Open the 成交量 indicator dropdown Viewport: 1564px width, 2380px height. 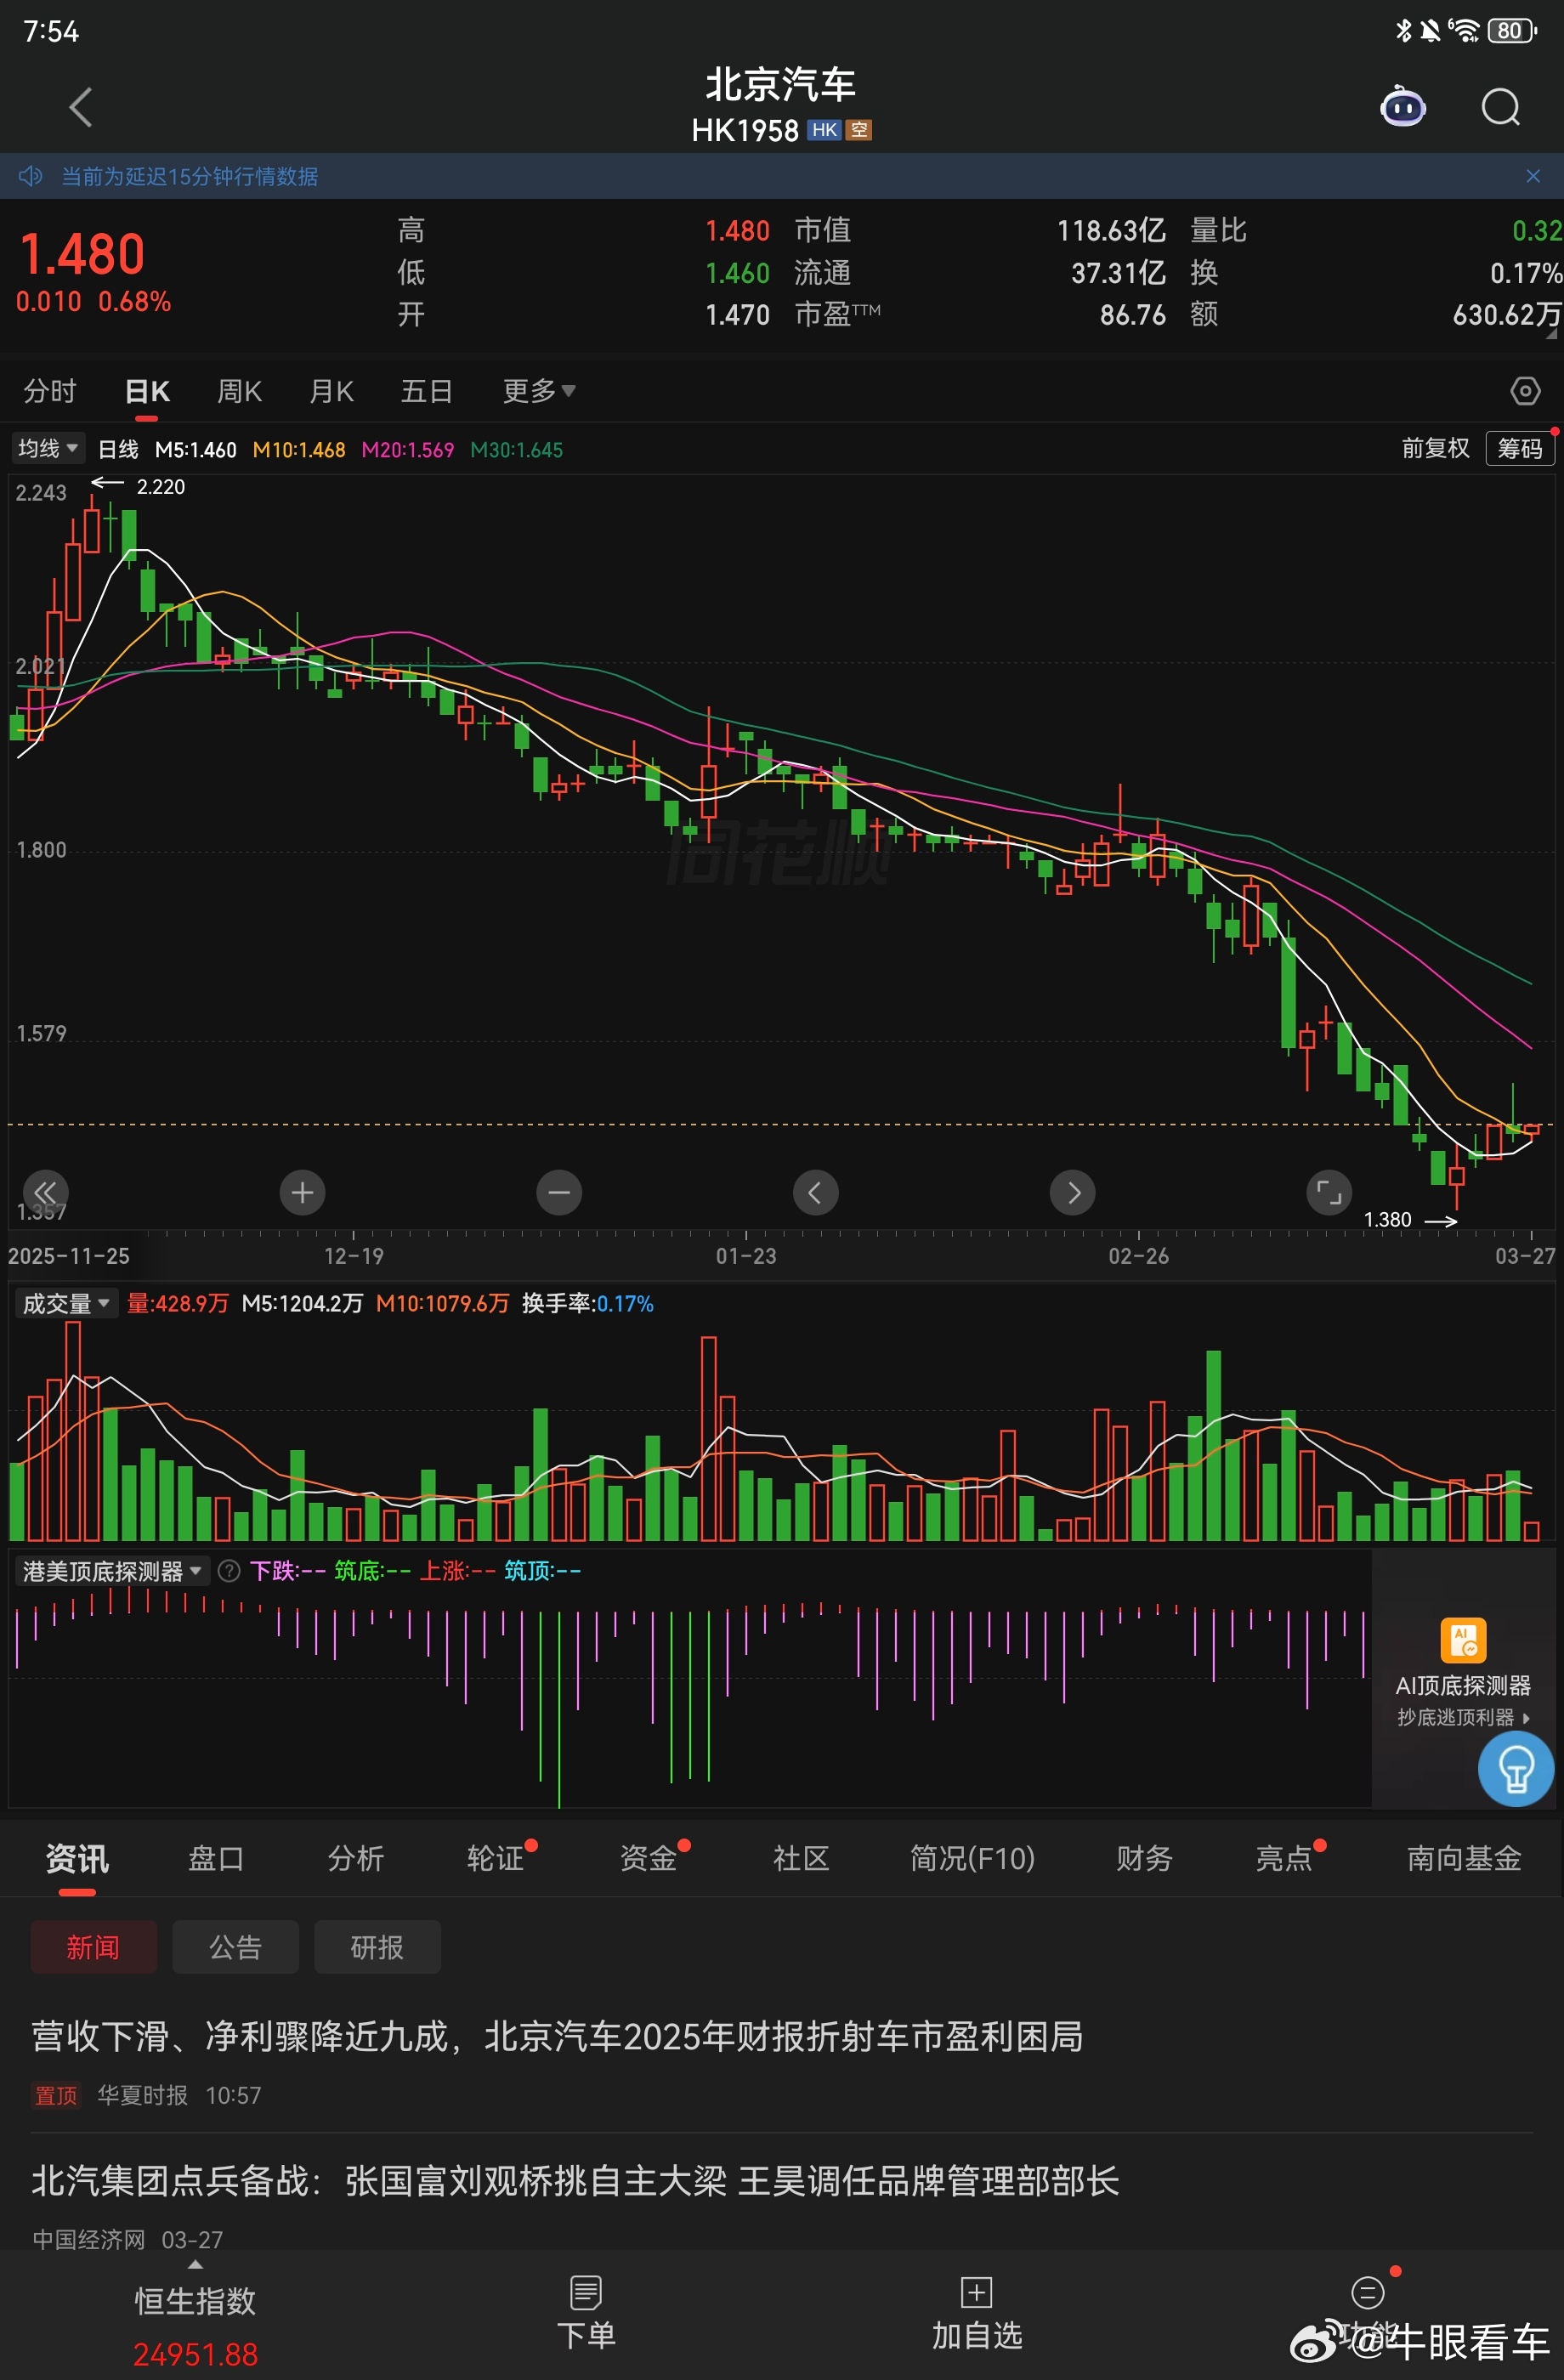(x=66, y=1303)
